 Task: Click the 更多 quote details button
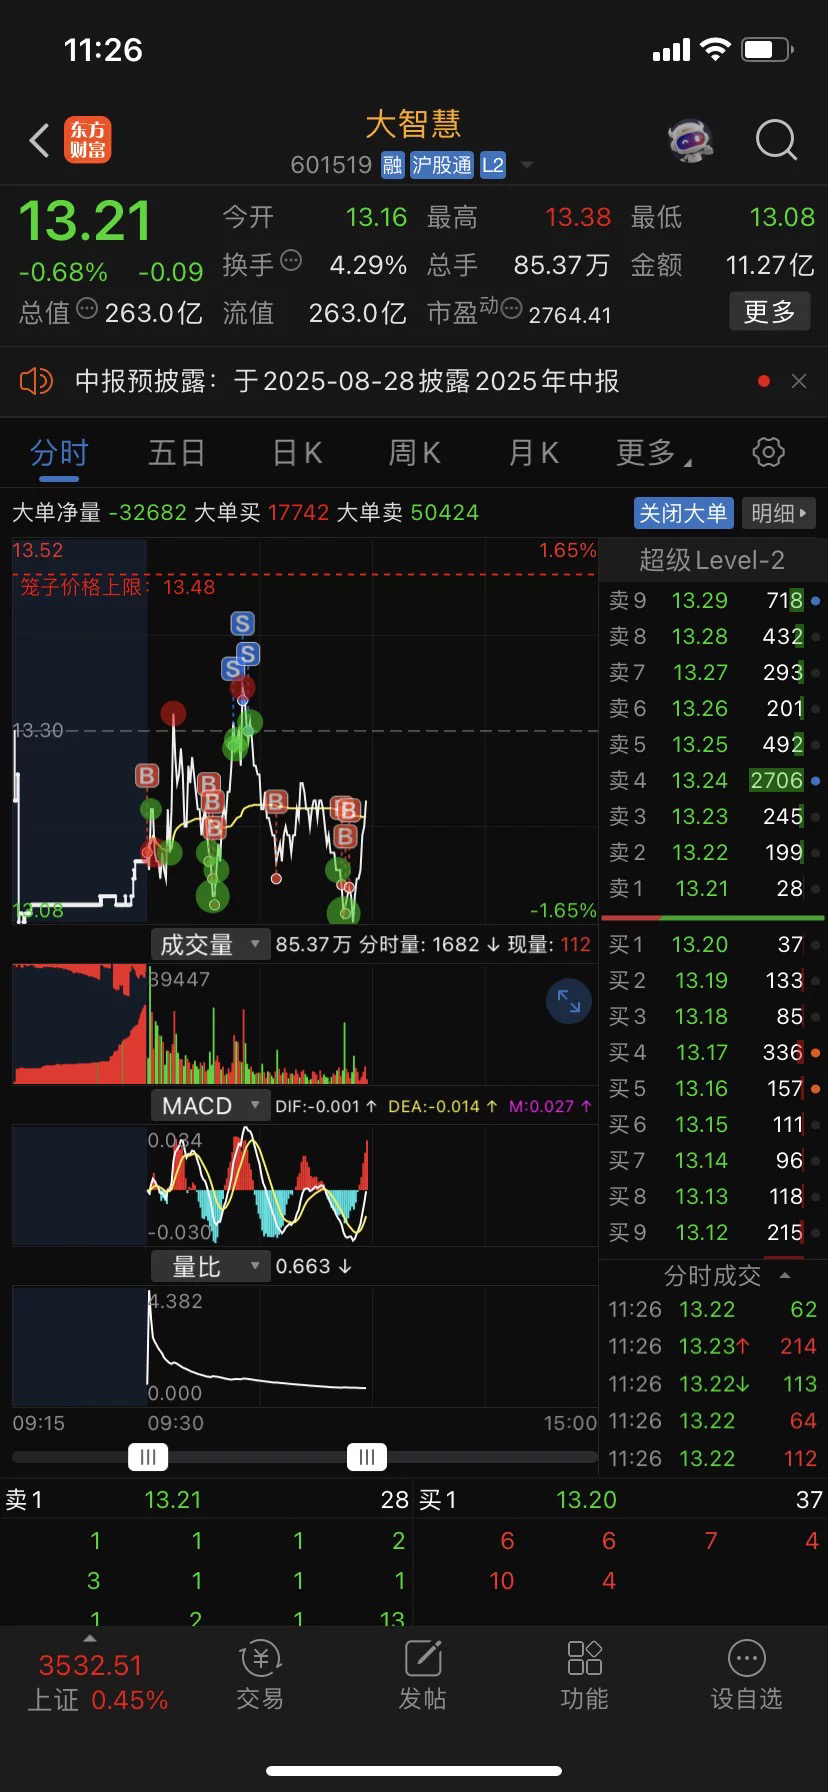(x=769, y=312)
